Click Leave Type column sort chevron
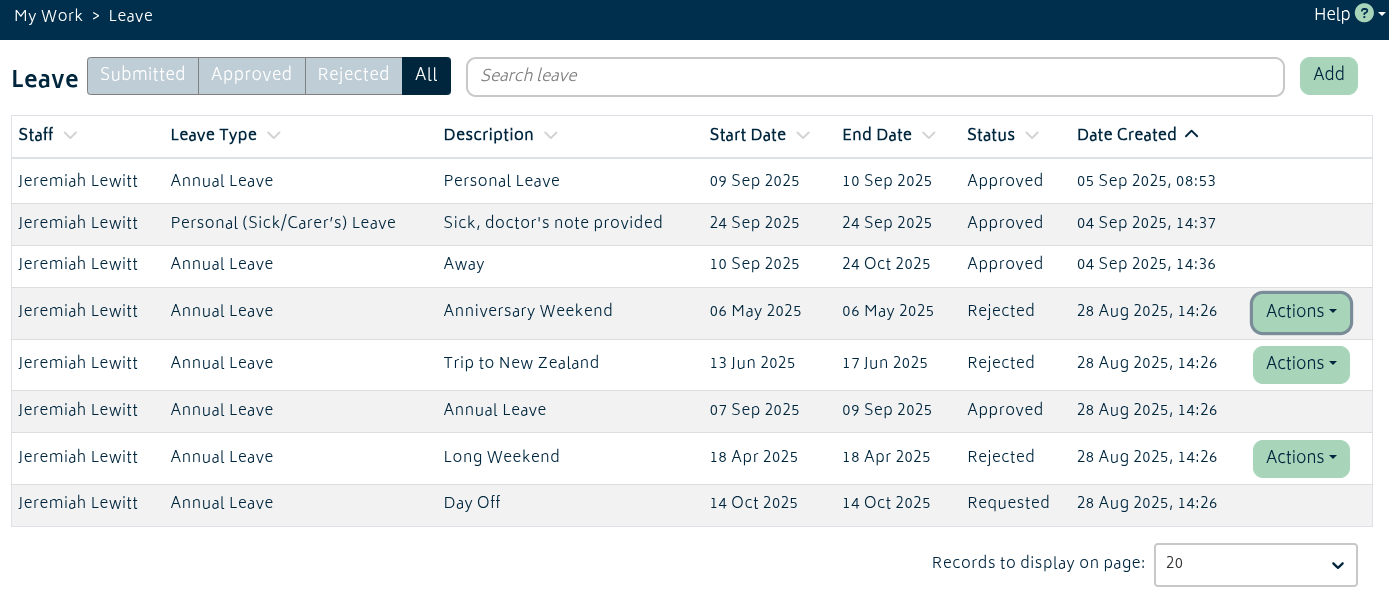The image size is (1389, 591). (x=273, y=135)
